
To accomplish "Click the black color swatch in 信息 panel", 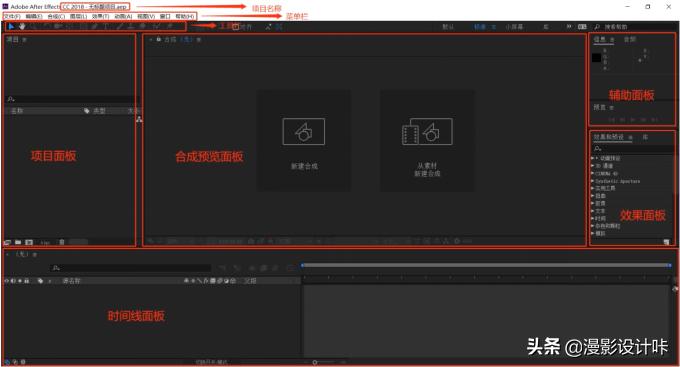I will tap(597, 58).
